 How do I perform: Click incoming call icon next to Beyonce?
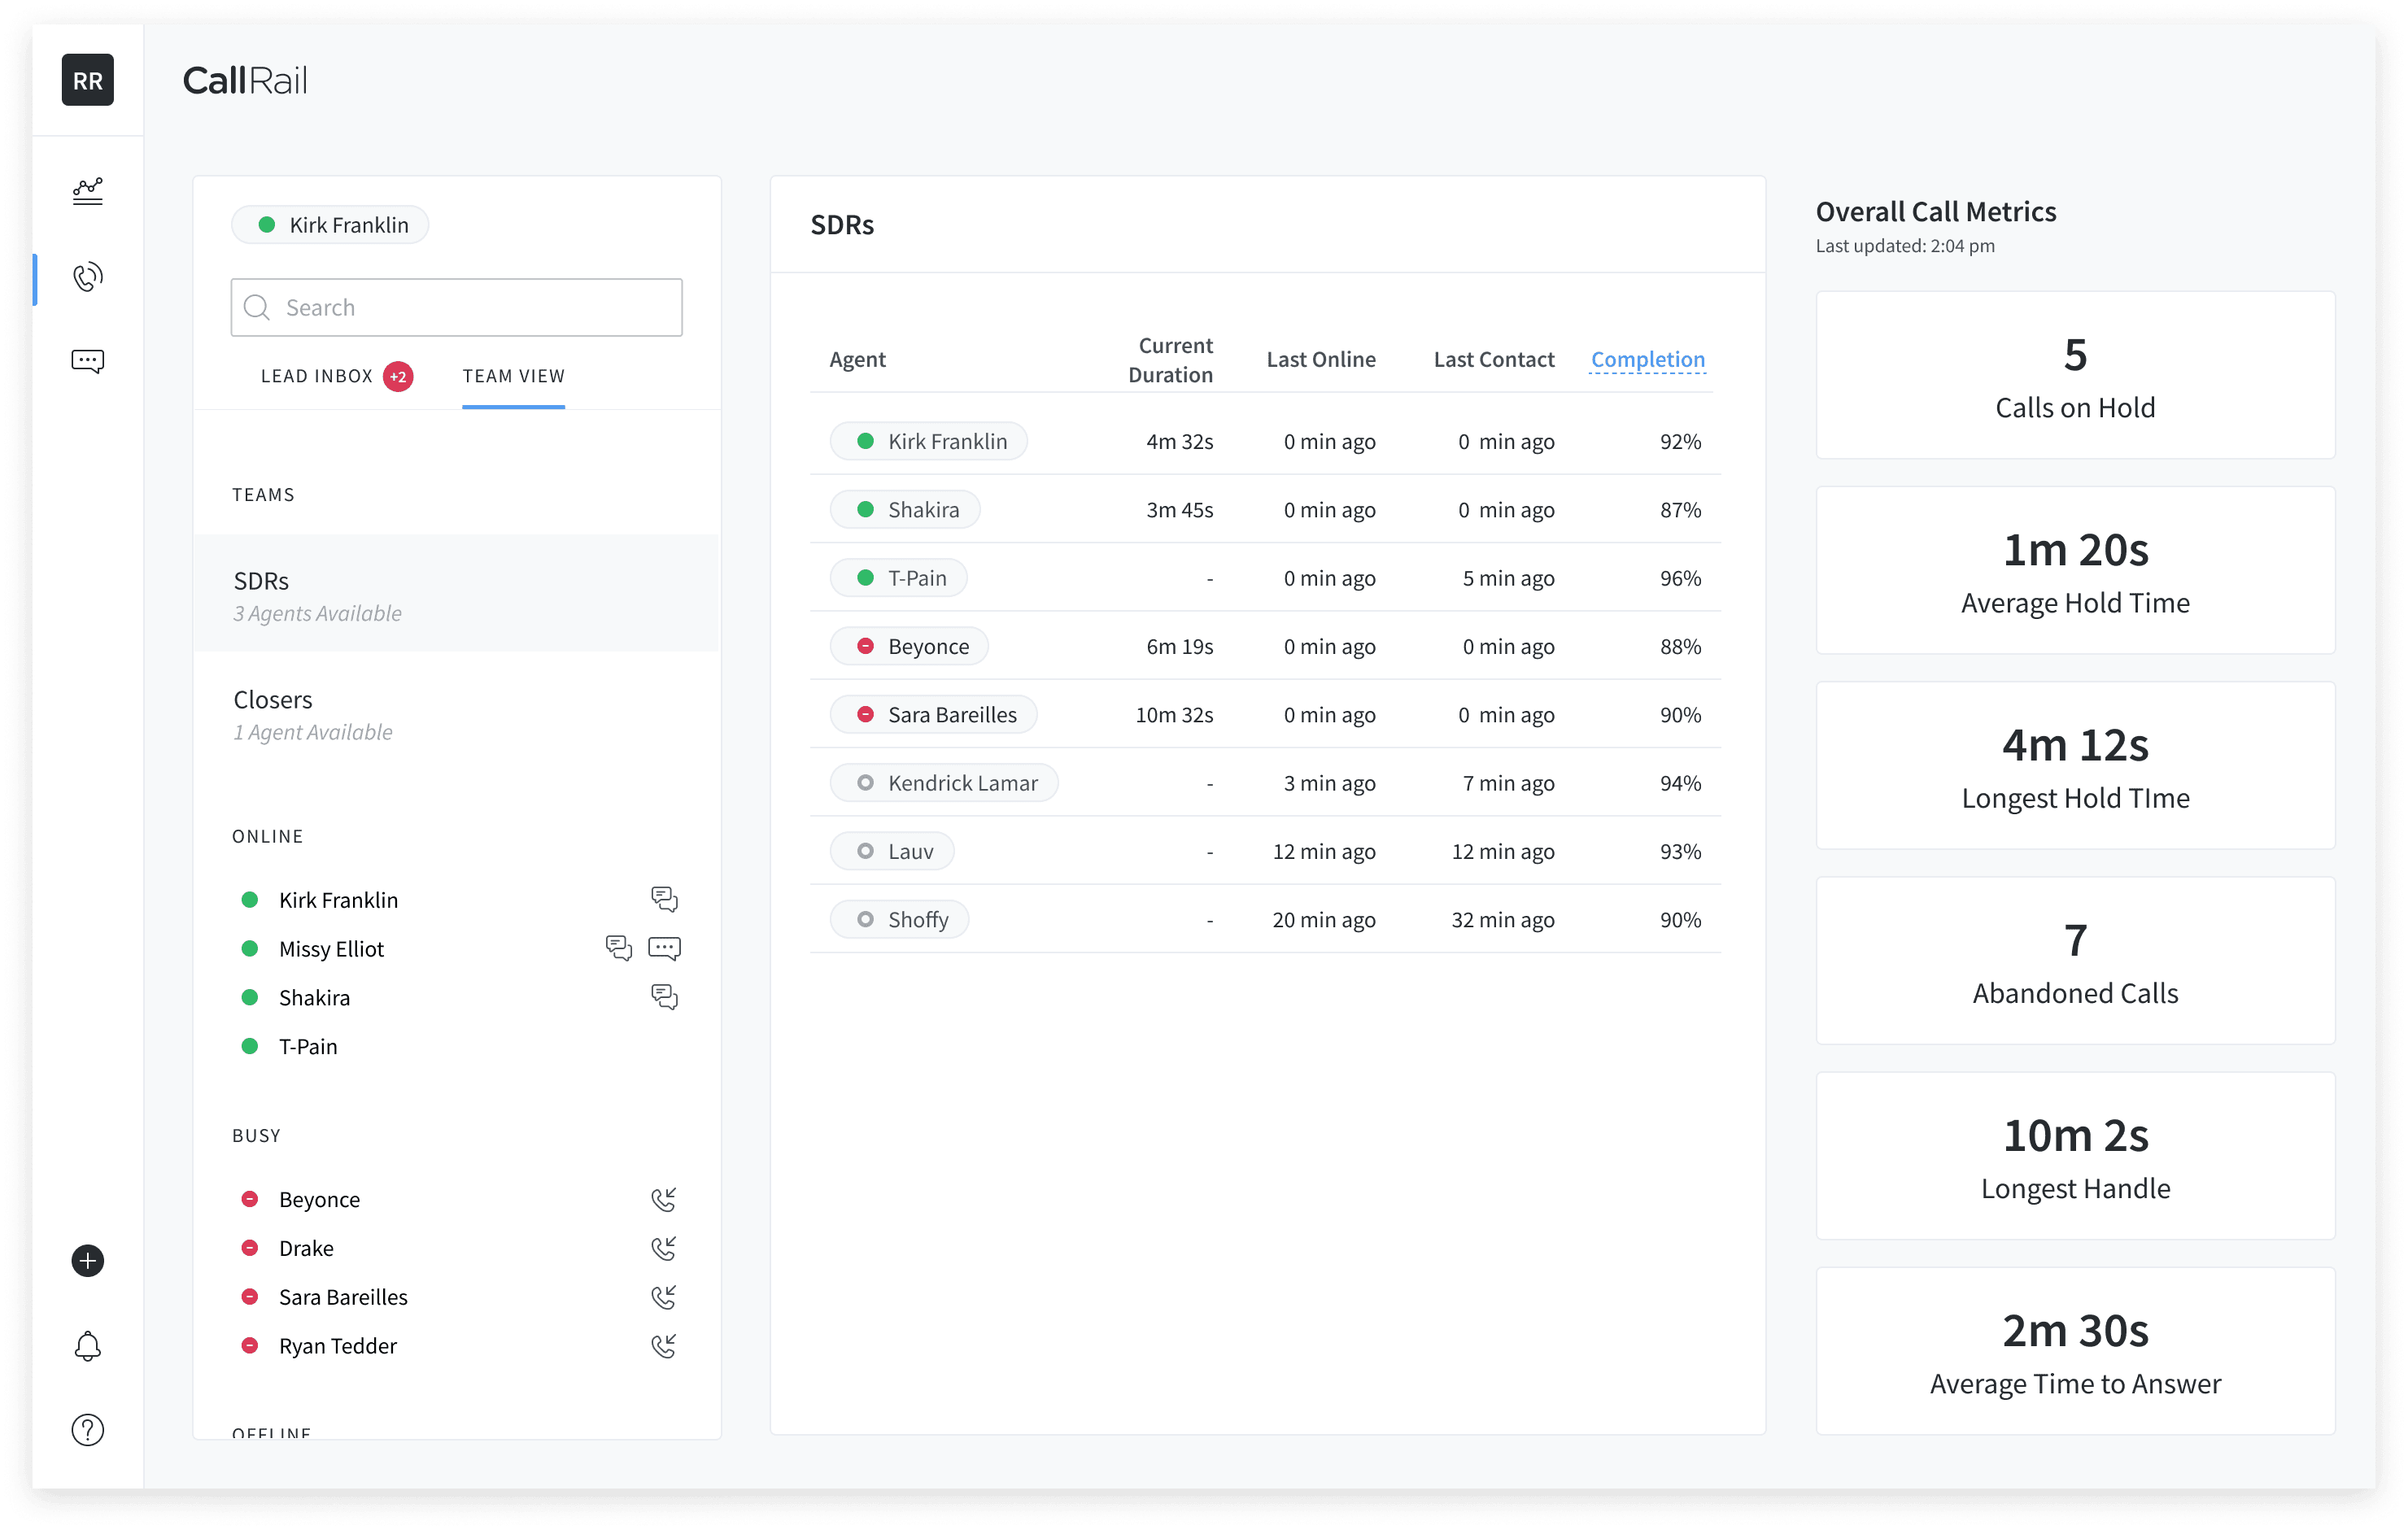664,1199
